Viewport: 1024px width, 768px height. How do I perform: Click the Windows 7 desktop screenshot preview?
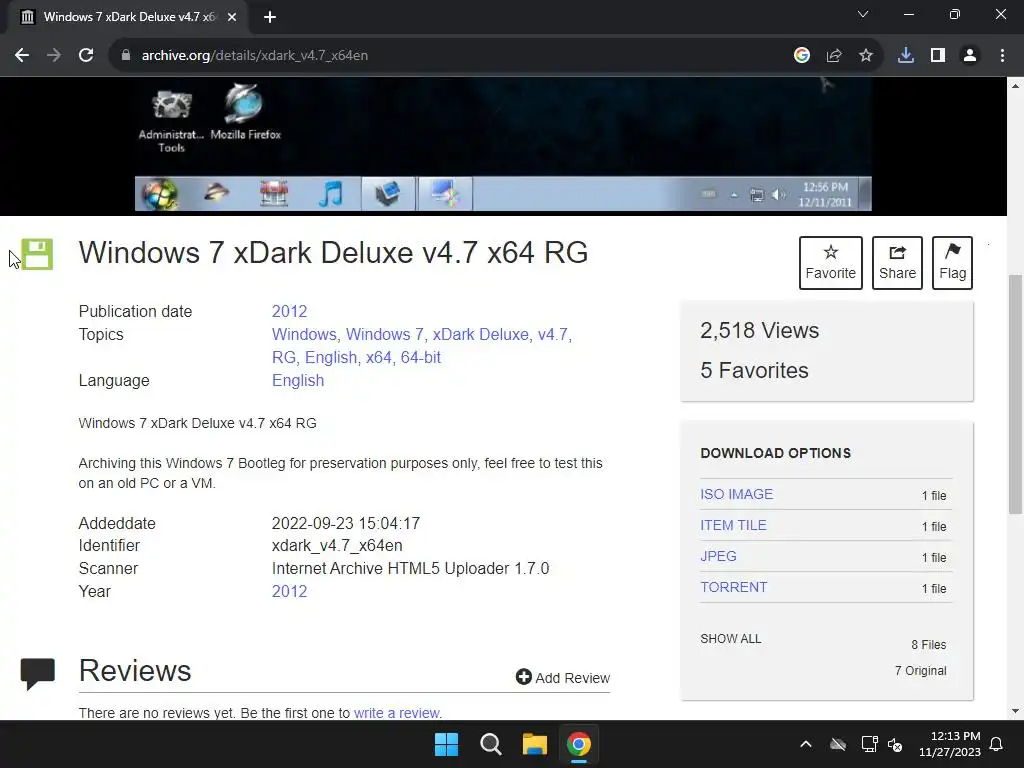coord(503,146)
